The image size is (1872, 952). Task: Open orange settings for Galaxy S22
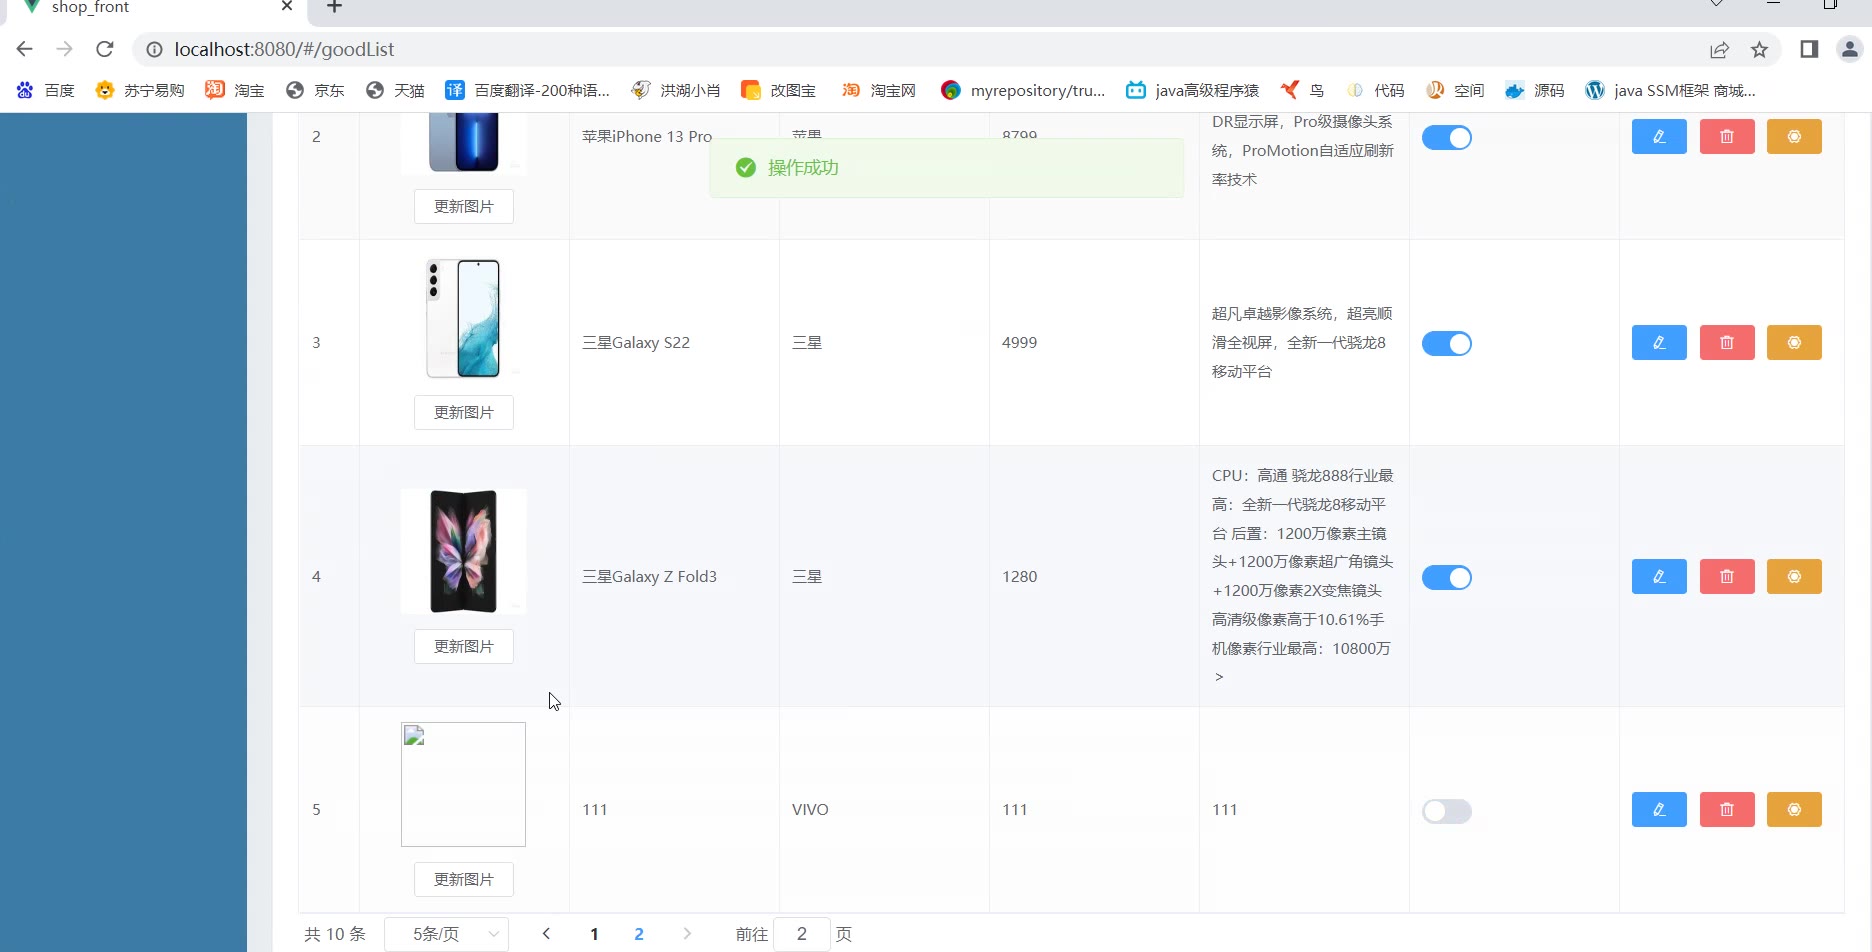[x=1794, y=343]
